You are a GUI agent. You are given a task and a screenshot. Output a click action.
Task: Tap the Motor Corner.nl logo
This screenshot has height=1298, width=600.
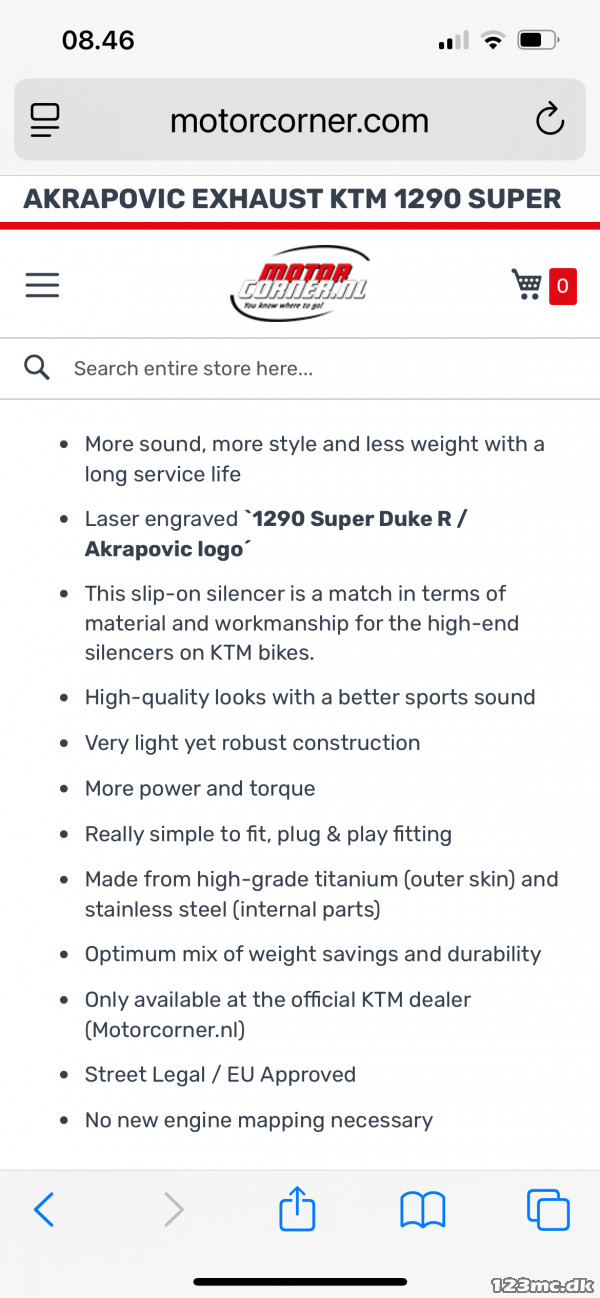point(299,284)
